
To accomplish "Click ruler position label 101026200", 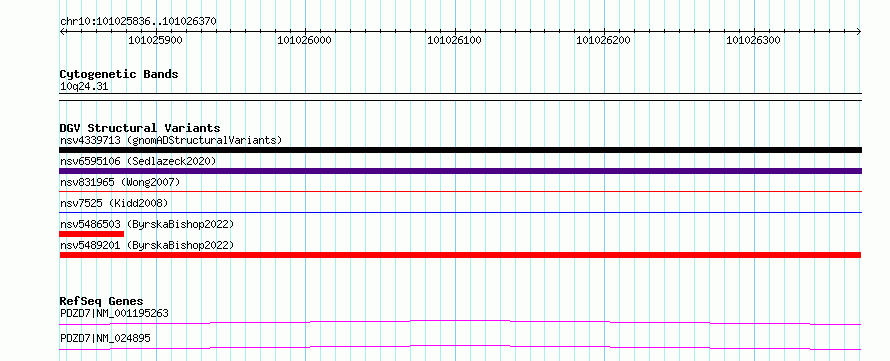I will click(603, 40).
